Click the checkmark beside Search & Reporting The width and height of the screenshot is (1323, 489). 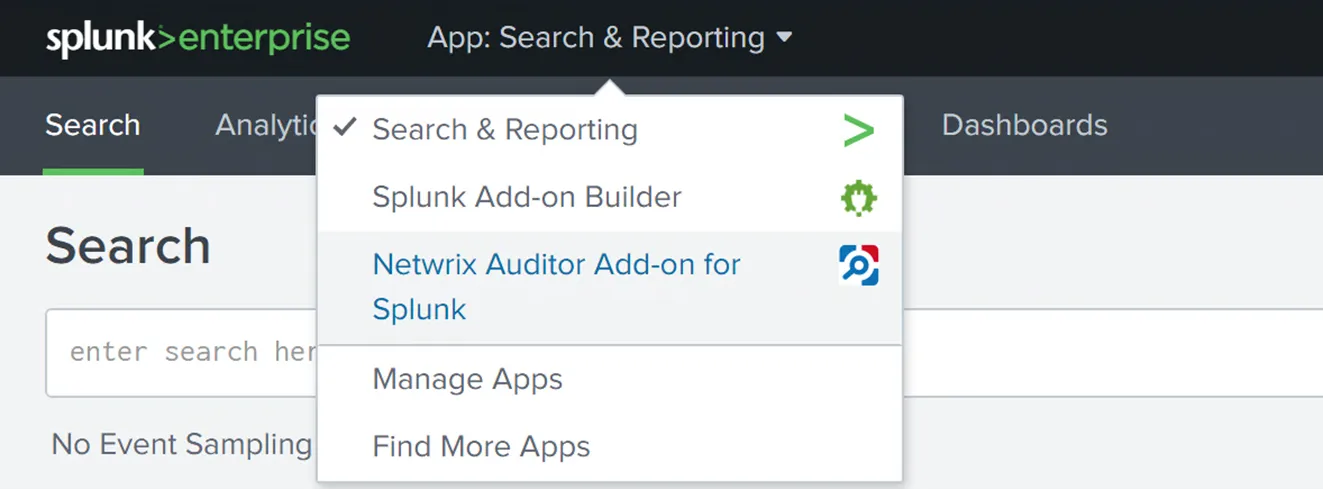tap(345, 128)
